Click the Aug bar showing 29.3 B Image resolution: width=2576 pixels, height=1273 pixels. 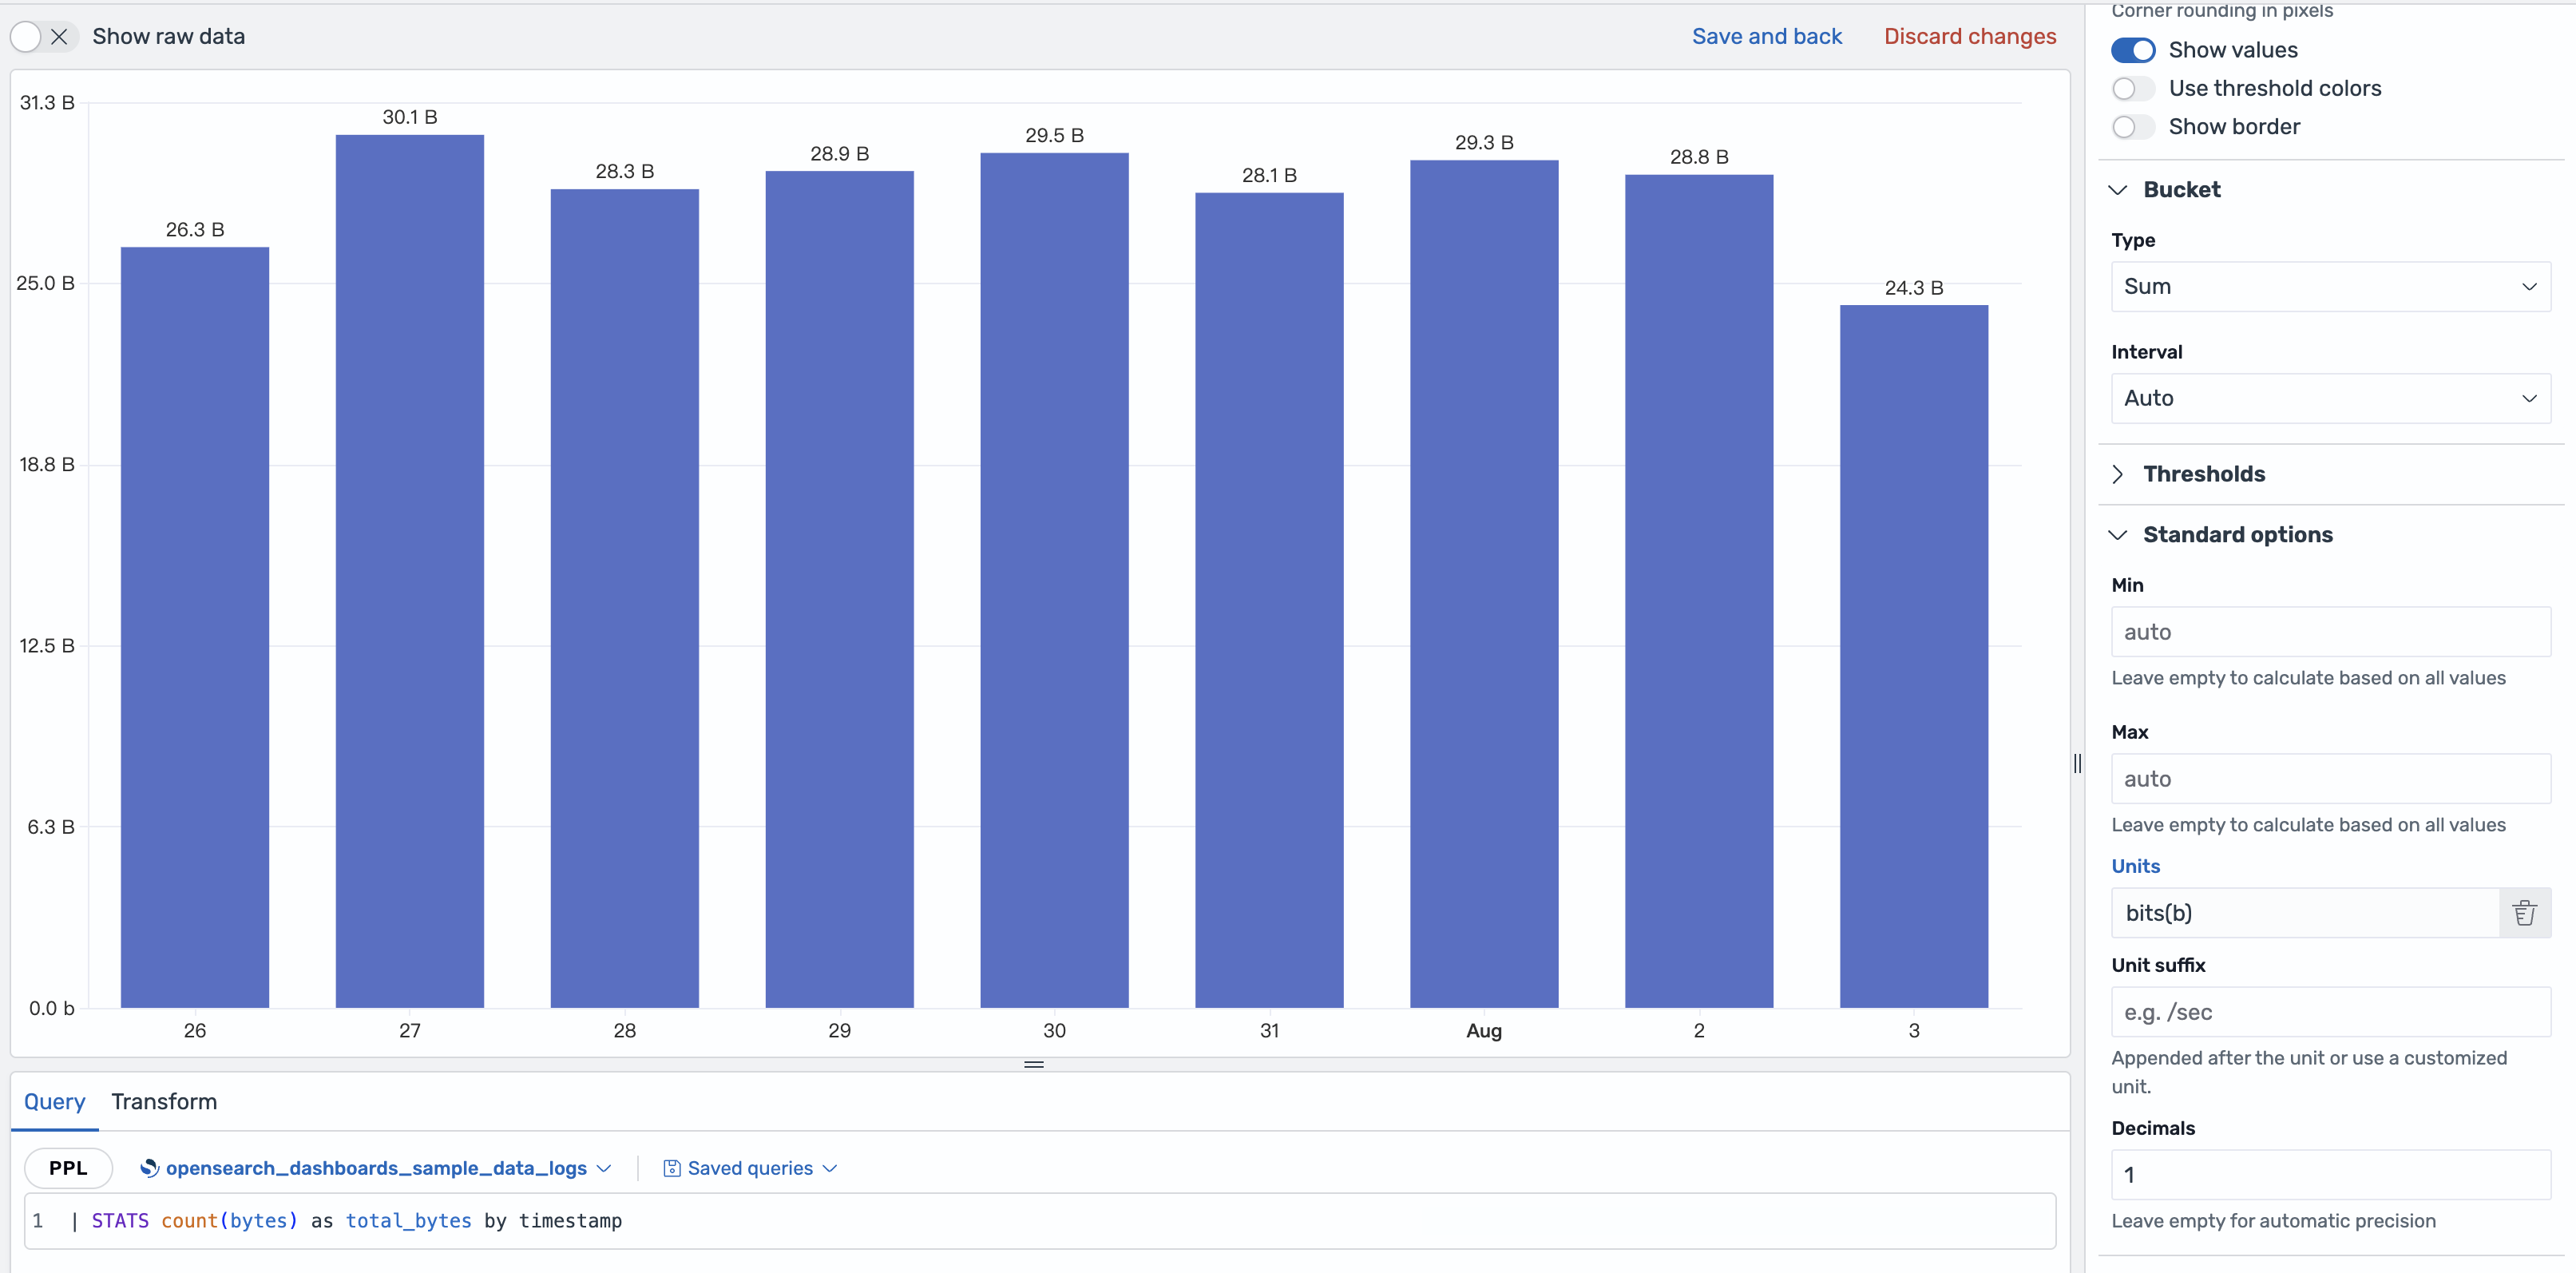[x=1484, y=584]
